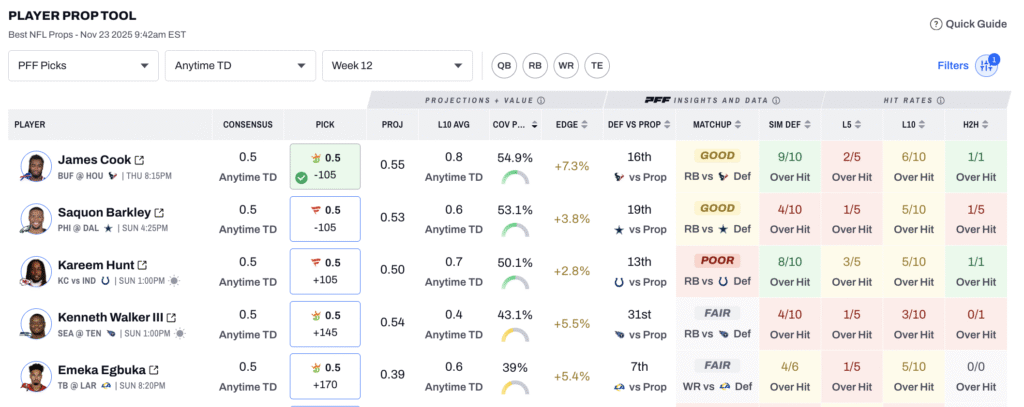Click Kareem Hunt external link icon

pos(141,265)
